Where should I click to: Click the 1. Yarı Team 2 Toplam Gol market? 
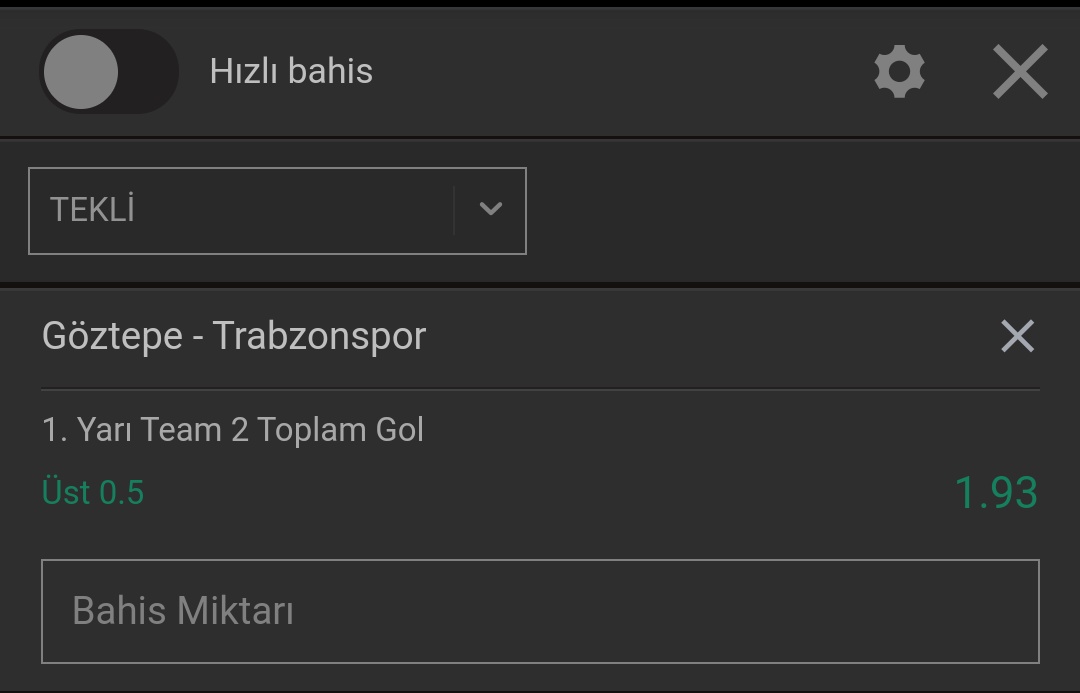(x=233, y=430)
